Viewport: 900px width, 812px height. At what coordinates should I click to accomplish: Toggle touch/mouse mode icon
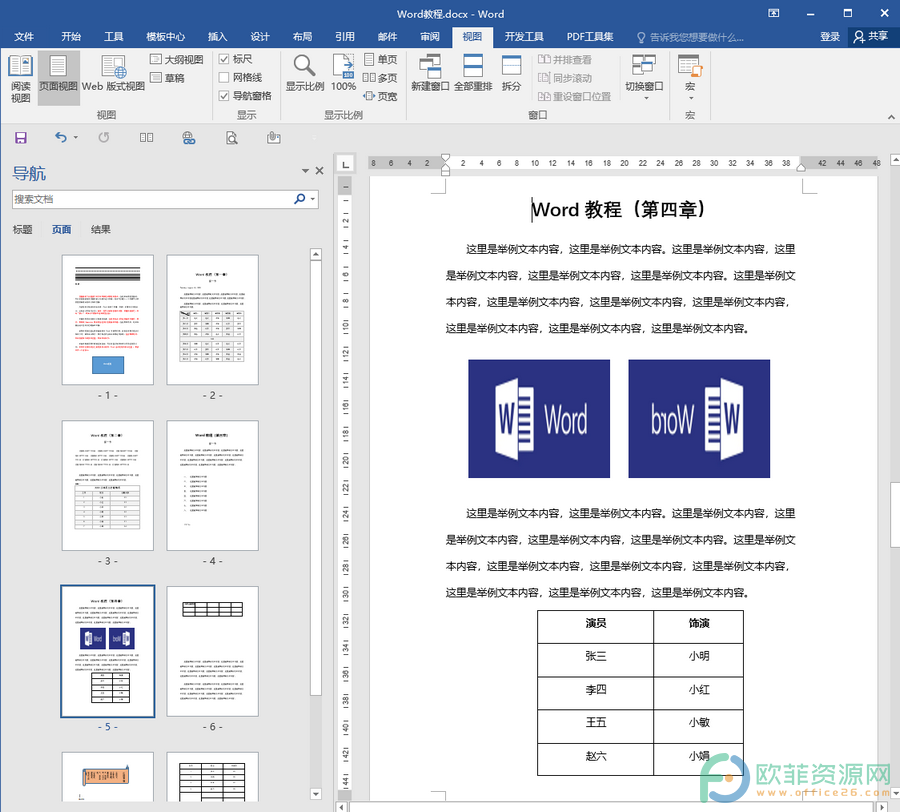pos(274,138)
